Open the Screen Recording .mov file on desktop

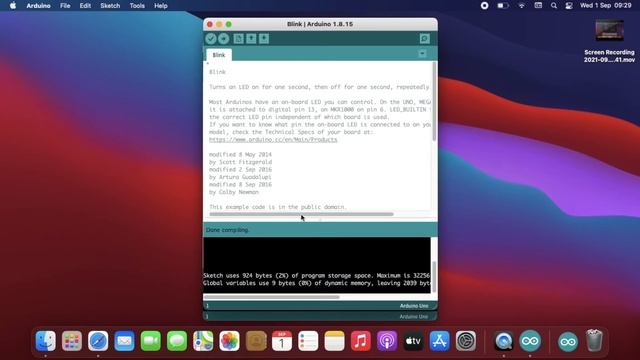click(609, 41)
